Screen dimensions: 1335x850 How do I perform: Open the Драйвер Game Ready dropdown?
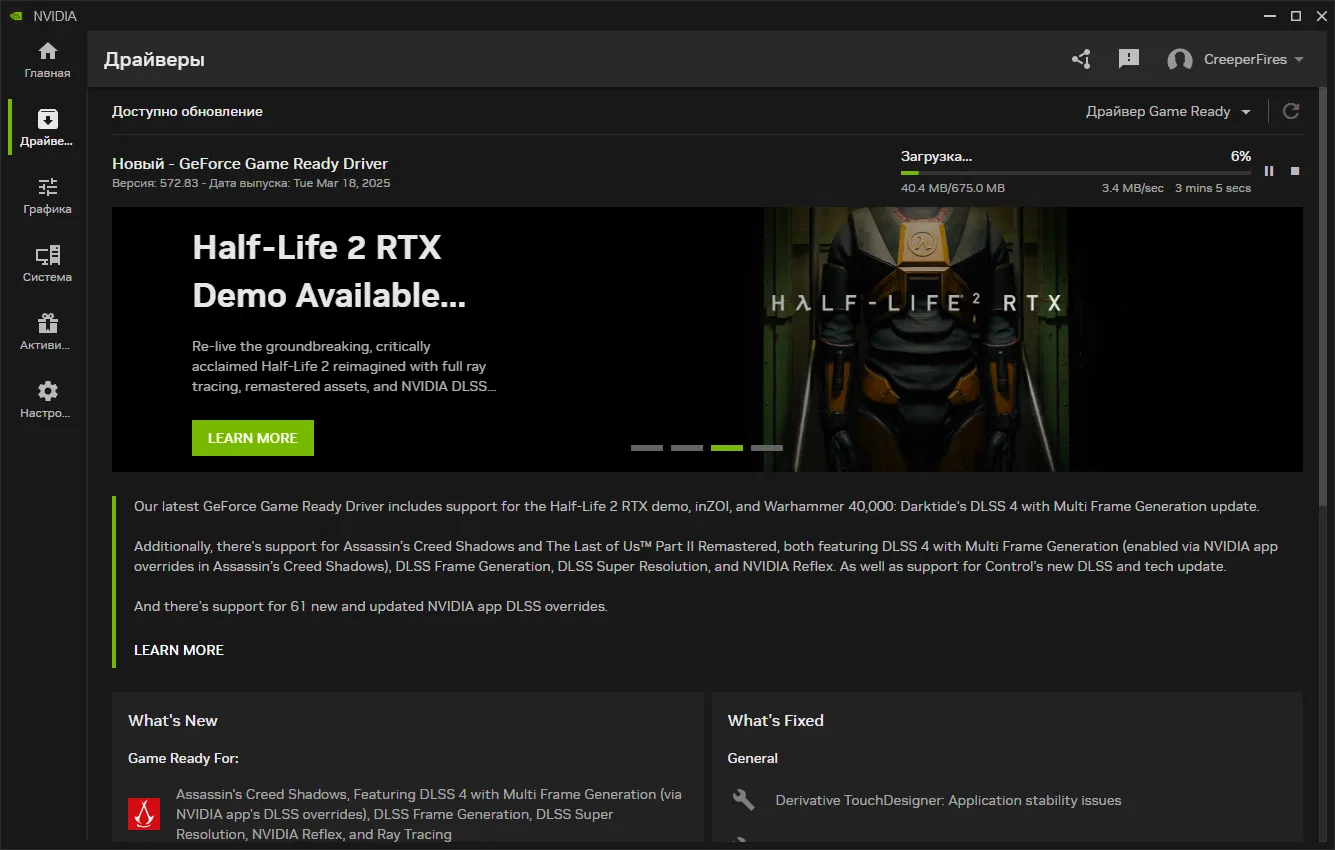(1168, 111)
